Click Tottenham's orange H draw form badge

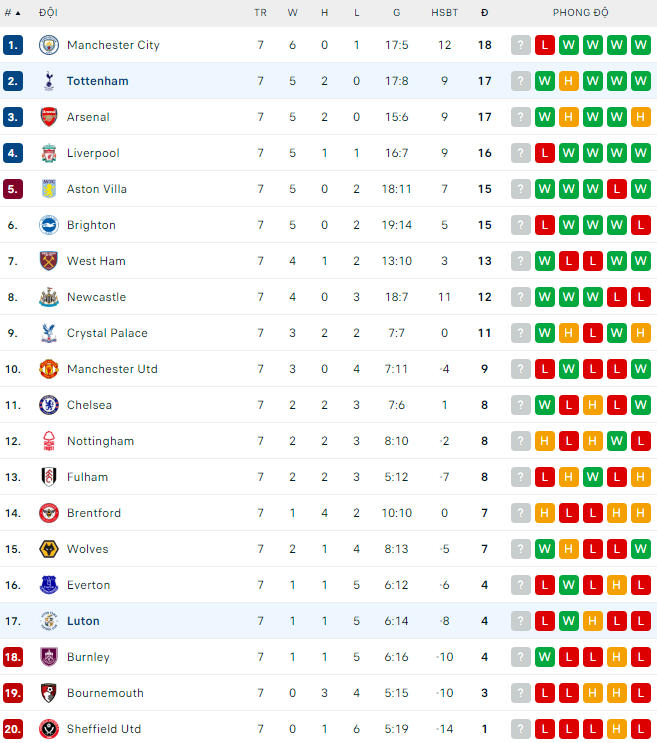[x=568, y=81]
